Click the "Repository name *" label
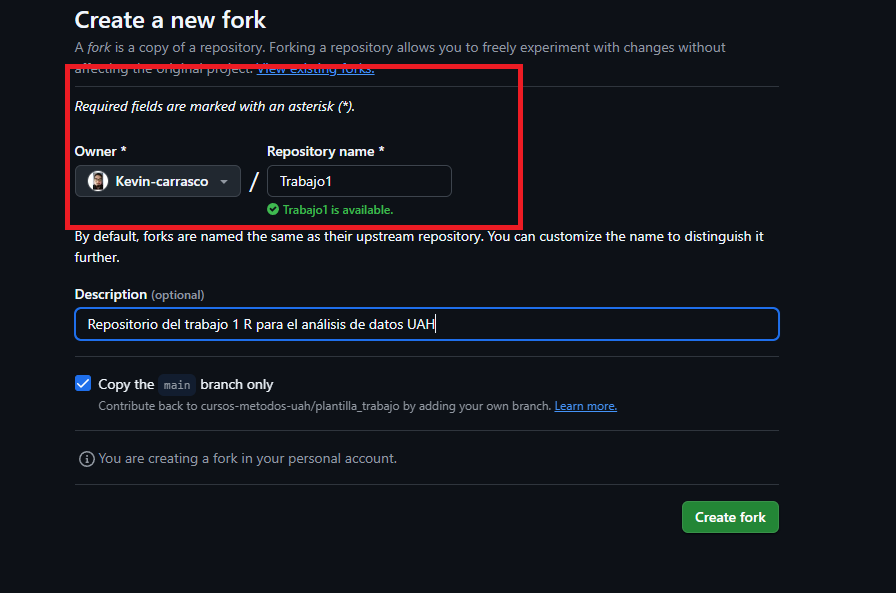The image size is (896, 593). [x=325, y=151]
